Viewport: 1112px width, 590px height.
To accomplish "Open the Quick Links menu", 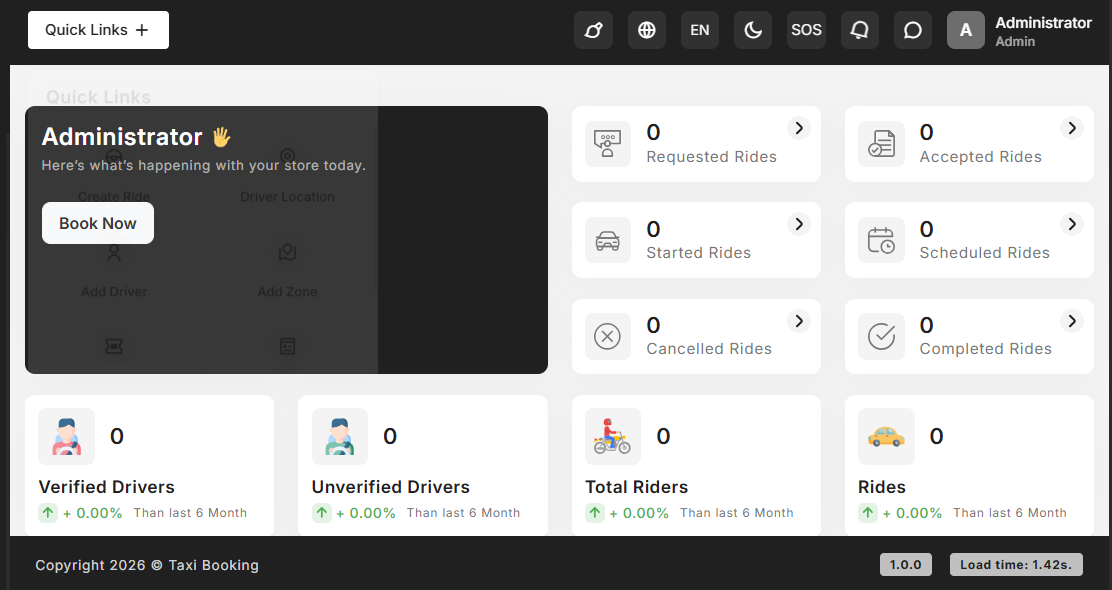I will (x=98, y=30).
